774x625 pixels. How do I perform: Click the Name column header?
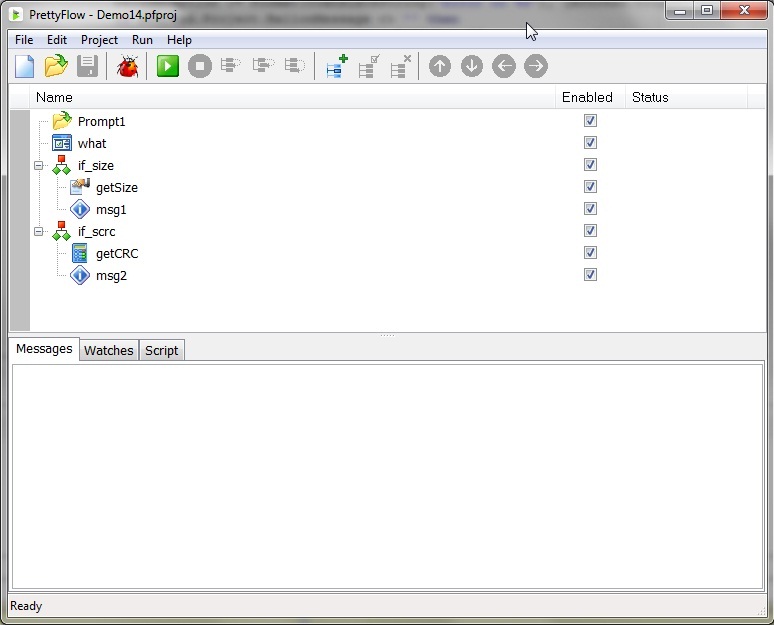(x=293, y=97)
